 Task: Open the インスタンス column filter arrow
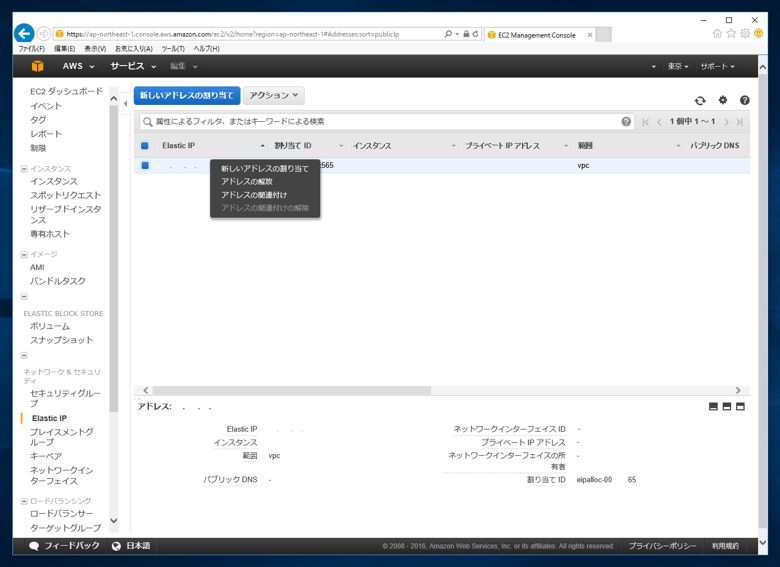click(454, 146)
